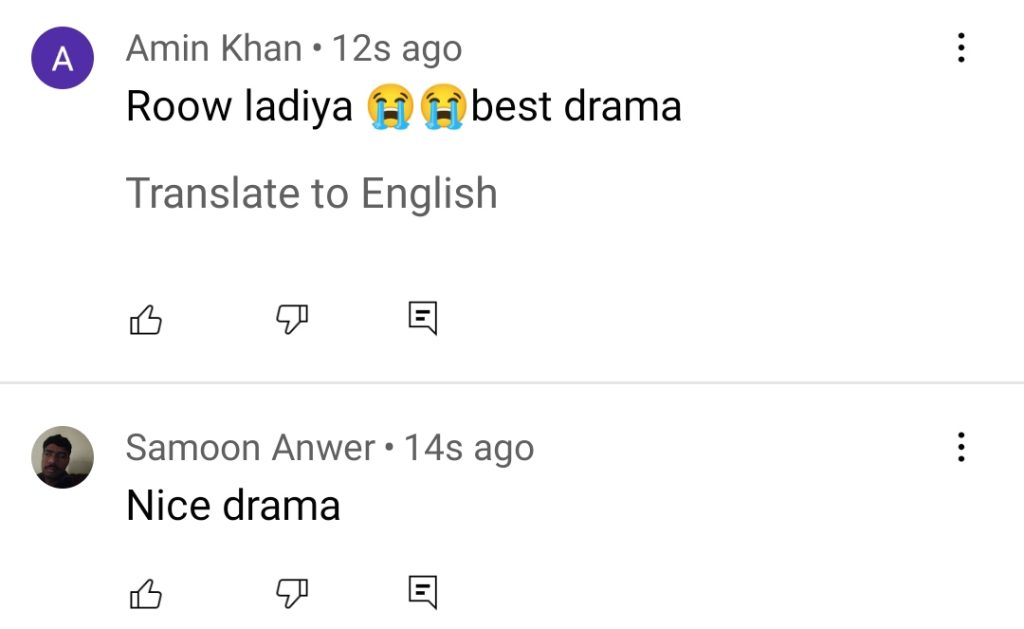Like Amin Khan's comment
1024x629 pixels.
(146, 319)
